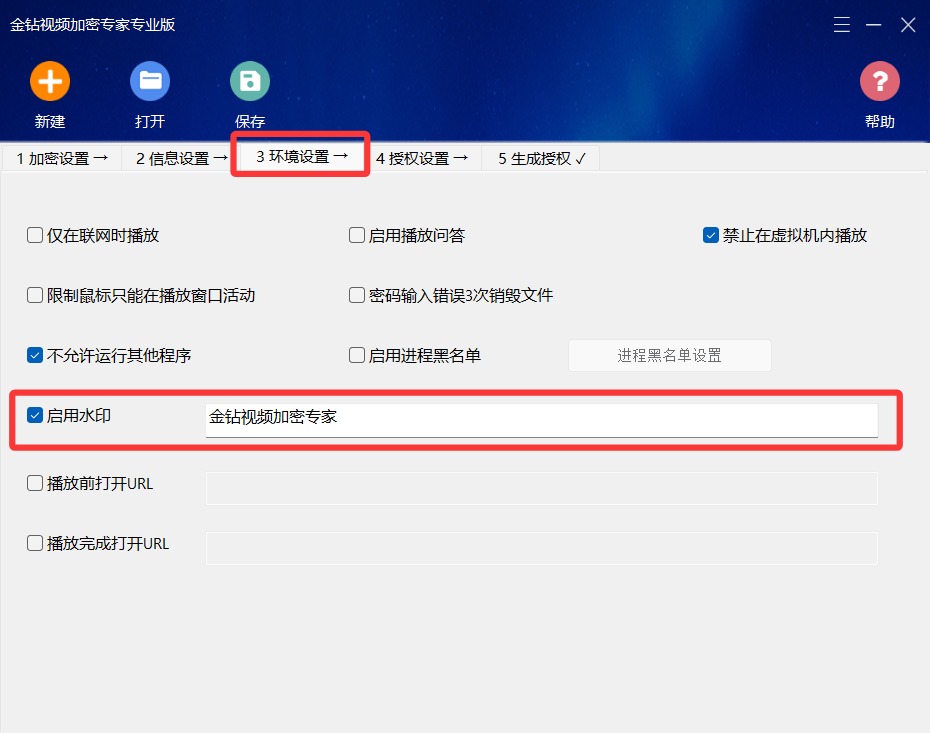The height and width of the screenshot is (733, 930).
Task: Switch to 1 加密设置 tab
Action: point(62,158)
